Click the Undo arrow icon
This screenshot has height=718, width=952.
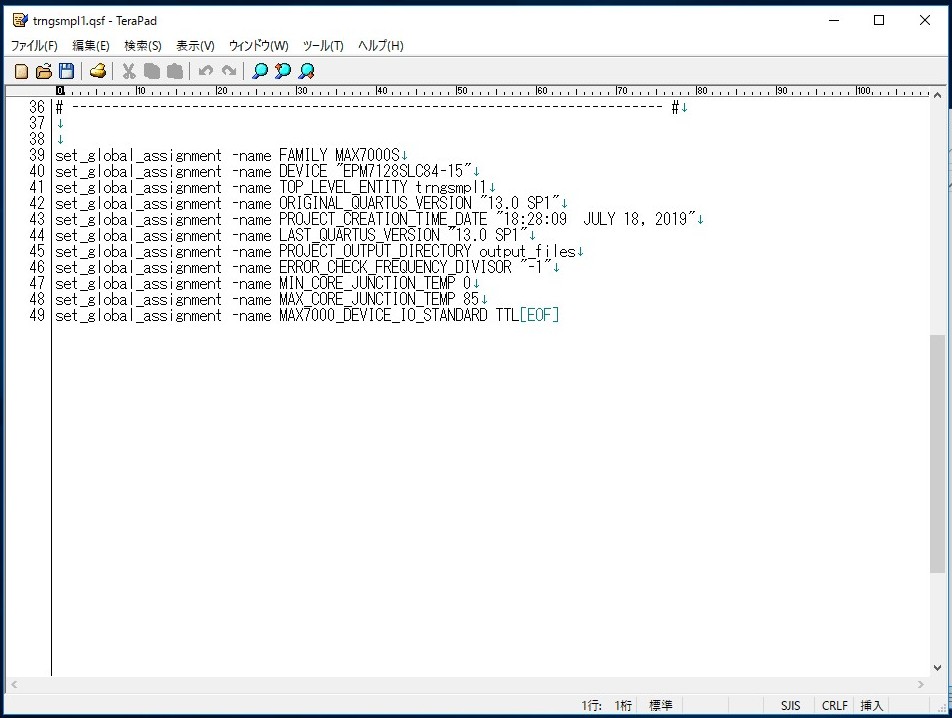(206, 72)
